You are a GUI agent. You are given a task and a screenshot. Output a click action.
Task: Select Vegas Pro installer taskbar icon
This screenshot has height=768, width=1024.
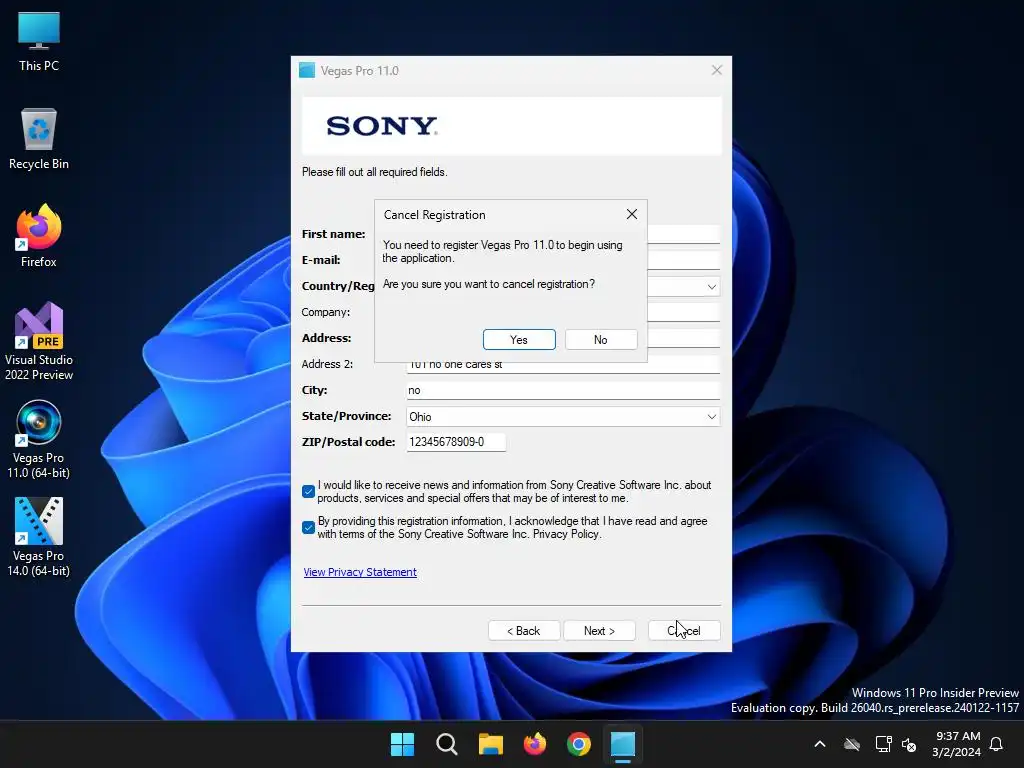(x=623, y=744)
